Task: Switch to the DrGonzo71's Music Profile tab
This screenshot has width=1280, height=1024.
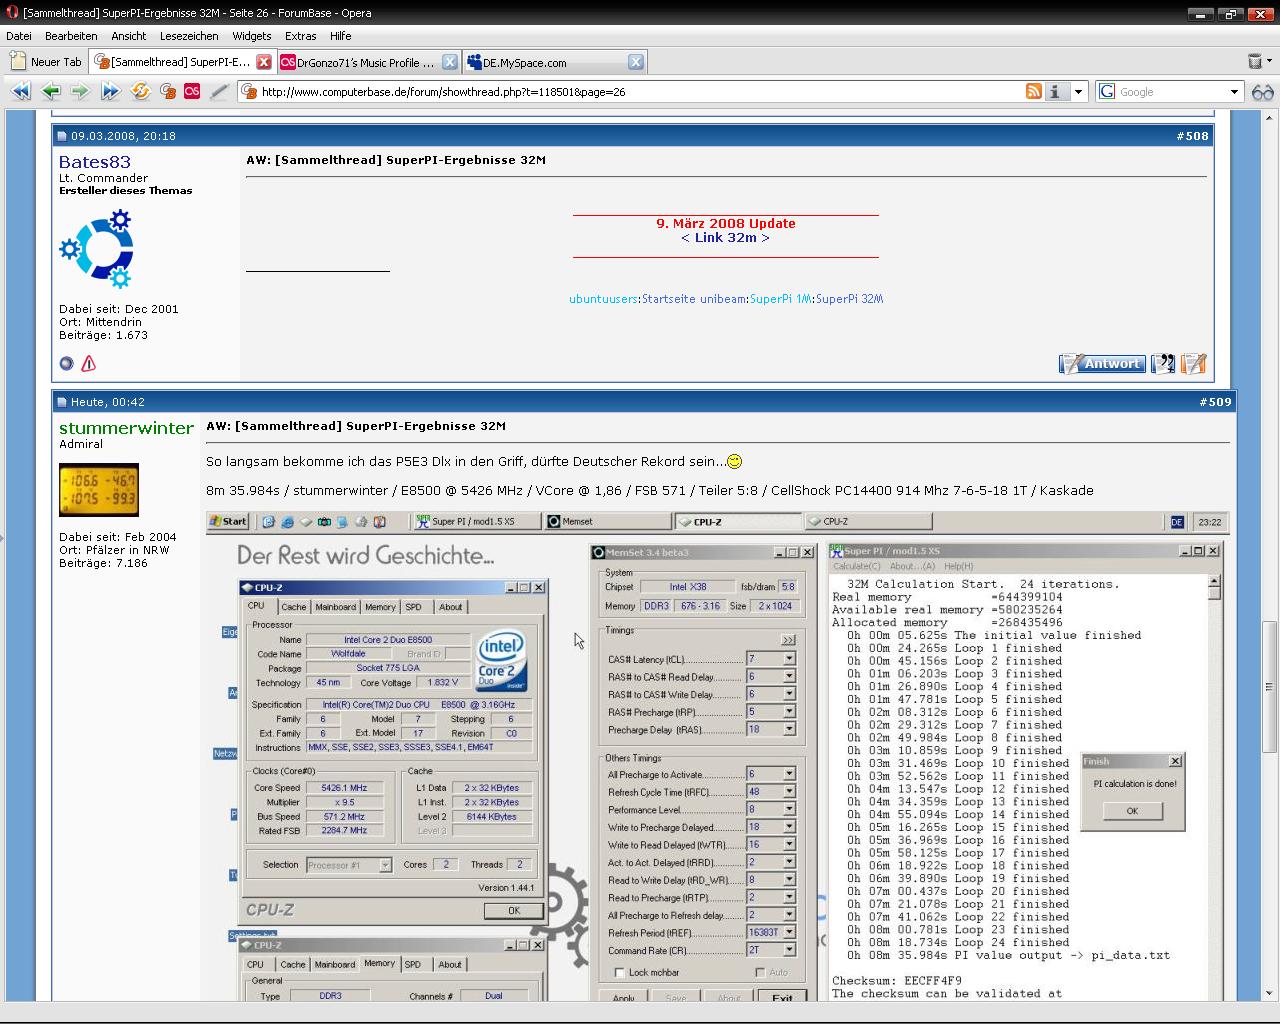Action: [368, 62]
